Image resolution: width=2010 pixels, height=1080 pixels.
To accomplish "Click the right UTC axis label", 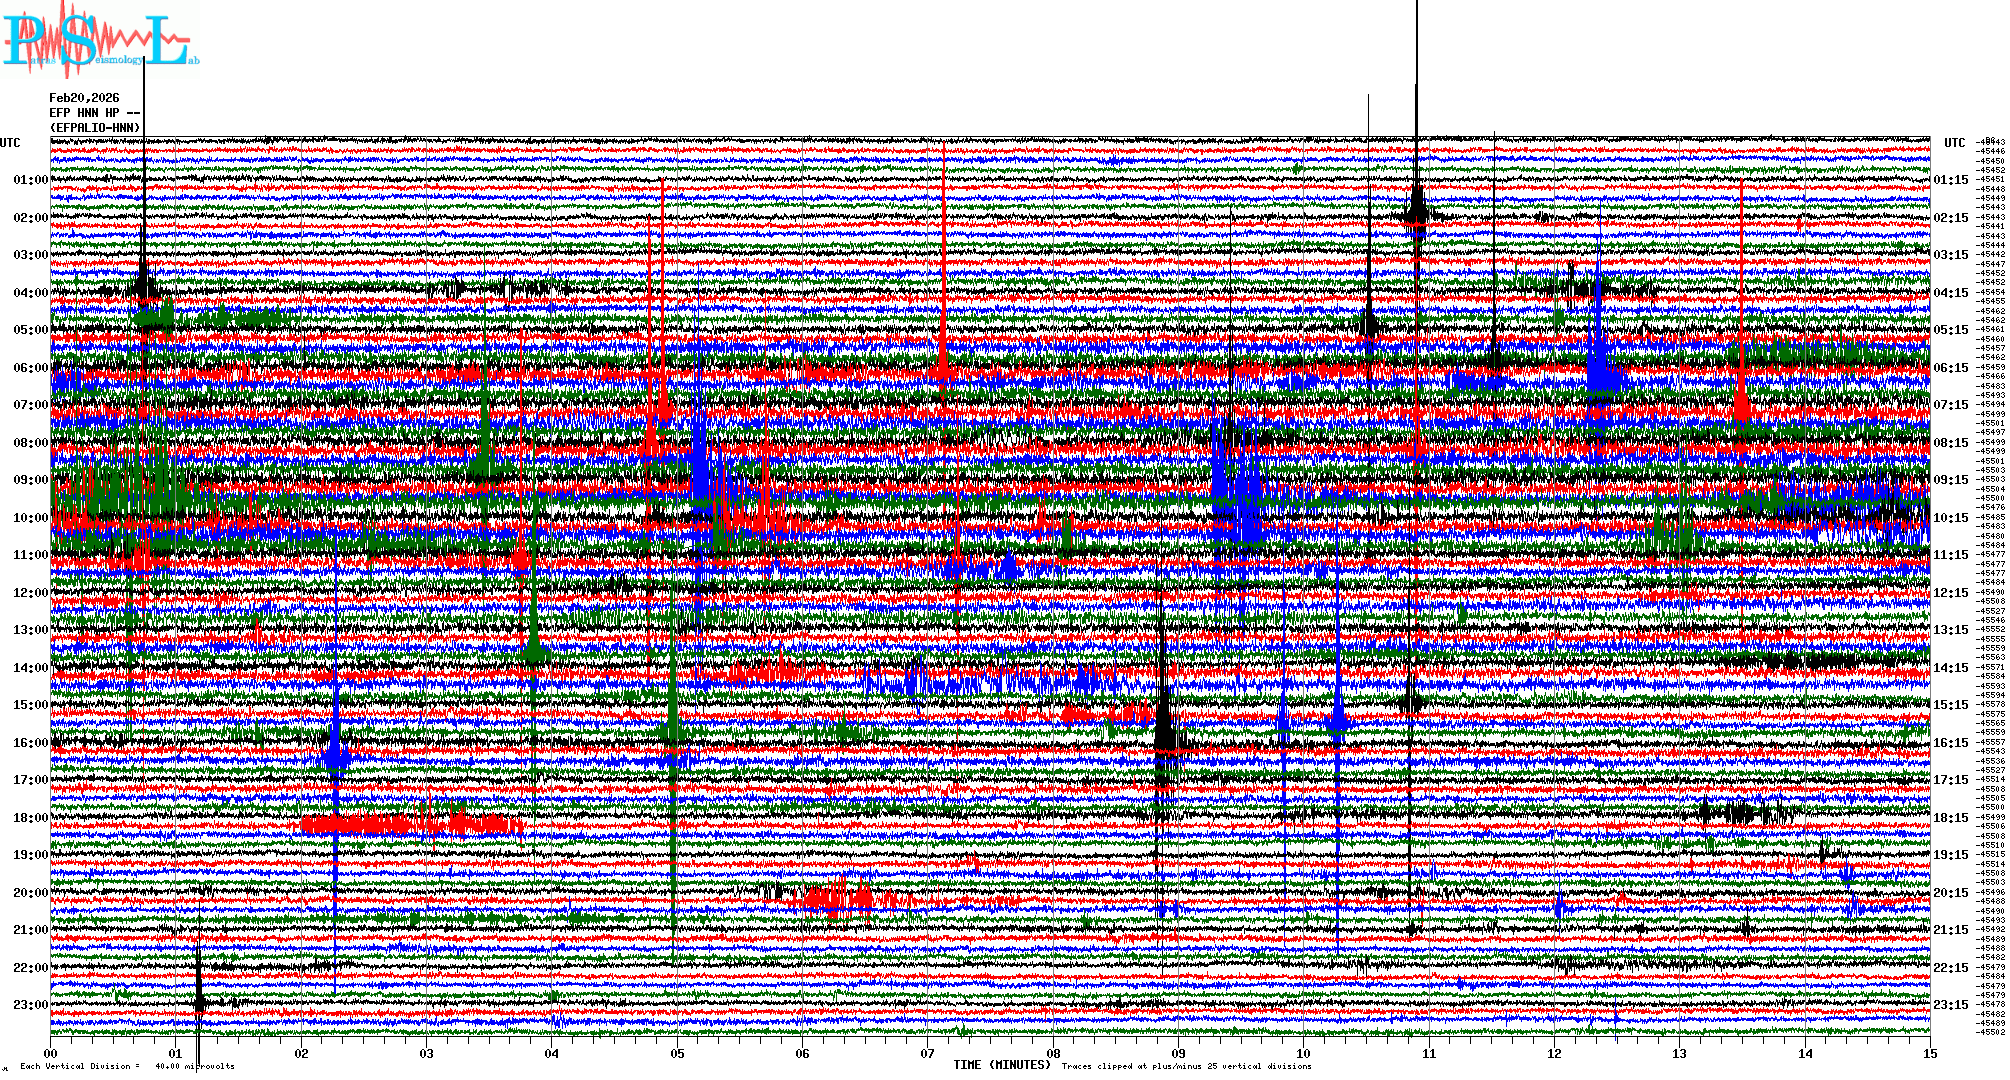I will 1954,143.
